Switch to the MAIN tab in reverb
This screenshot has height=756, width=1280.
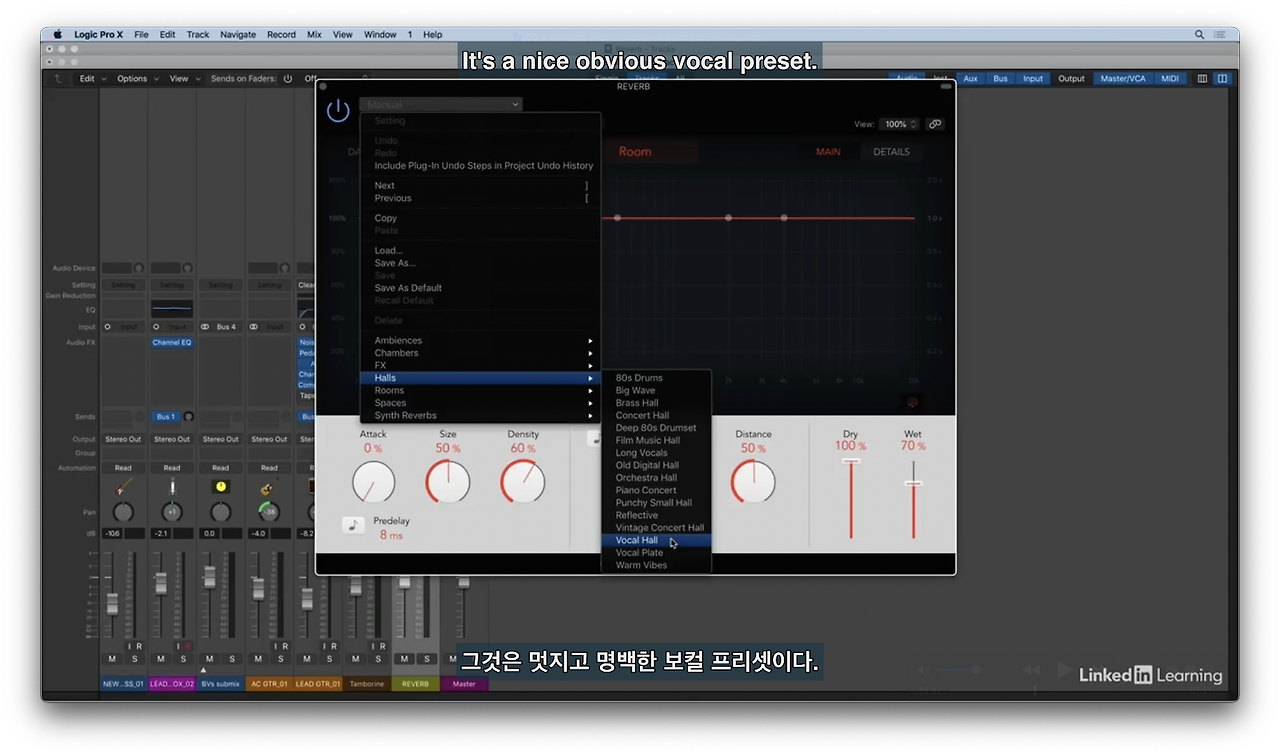(828, 152)
